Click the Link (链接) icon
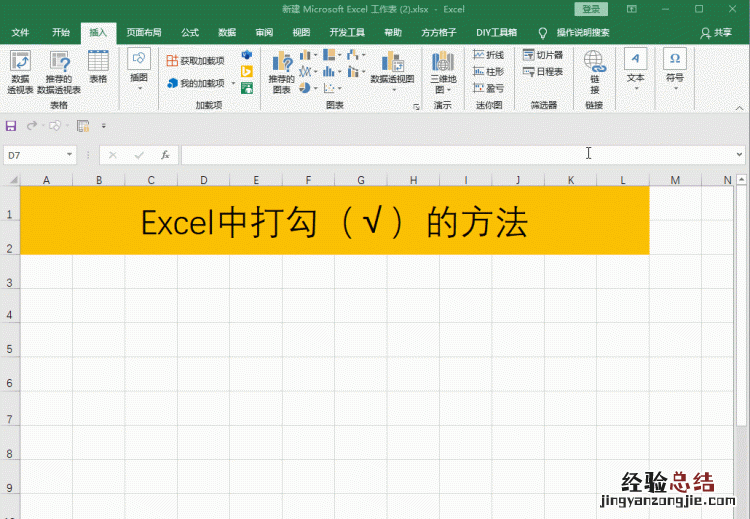750x519 pixels. pyautogui.click(x=594, y=70)
